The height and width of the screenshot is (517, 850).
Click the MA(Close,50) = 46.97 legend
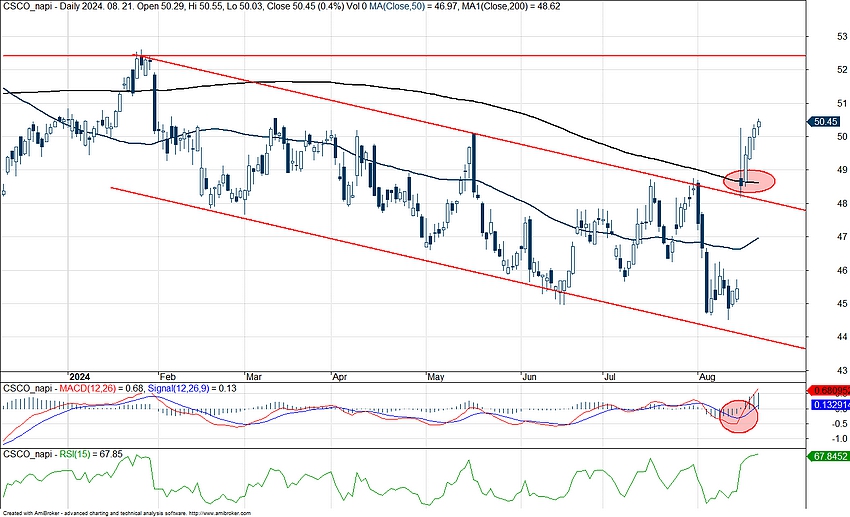[416, 6]
